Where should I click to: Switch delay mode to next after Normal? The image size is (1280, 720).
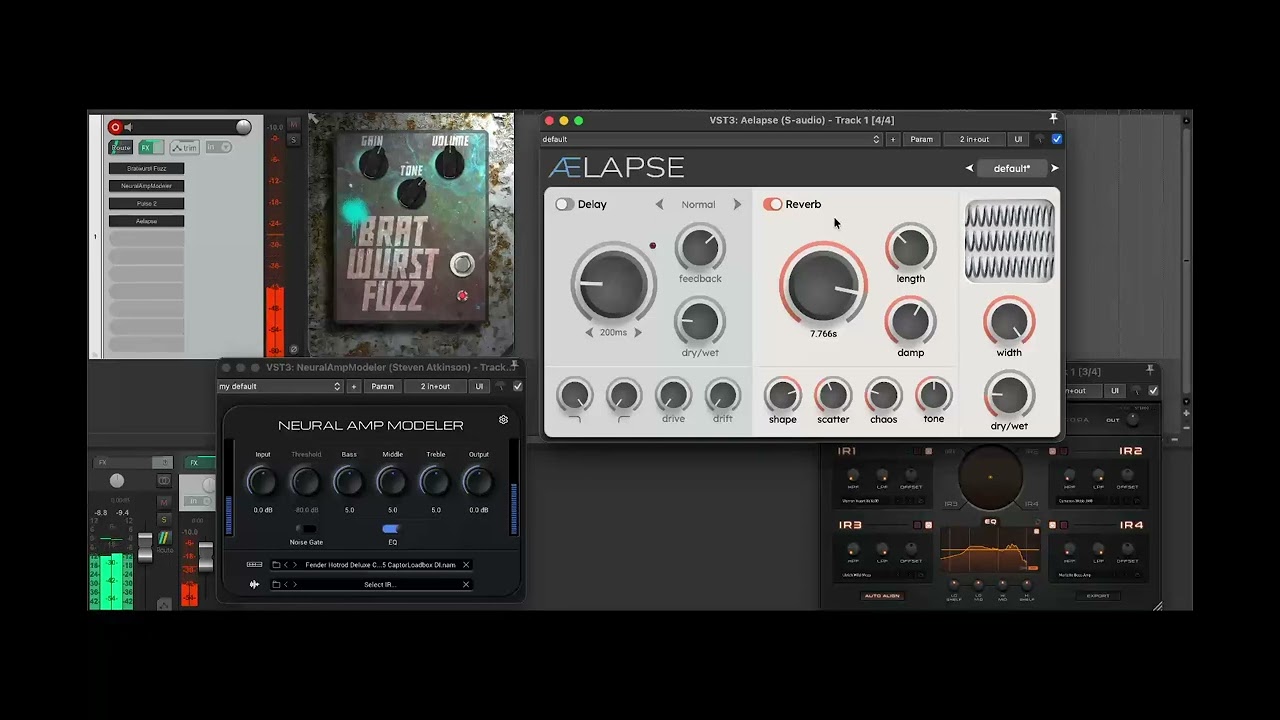(737, 204)
